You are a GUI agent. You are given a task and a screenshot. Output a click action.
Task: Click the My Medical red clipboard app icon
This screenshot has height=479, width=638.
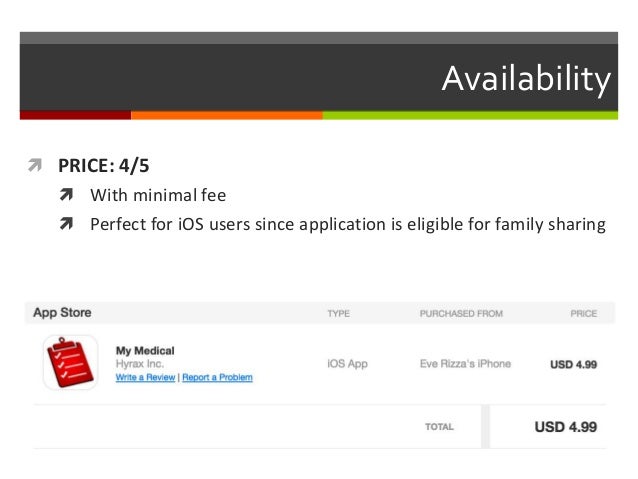(70, 362)
